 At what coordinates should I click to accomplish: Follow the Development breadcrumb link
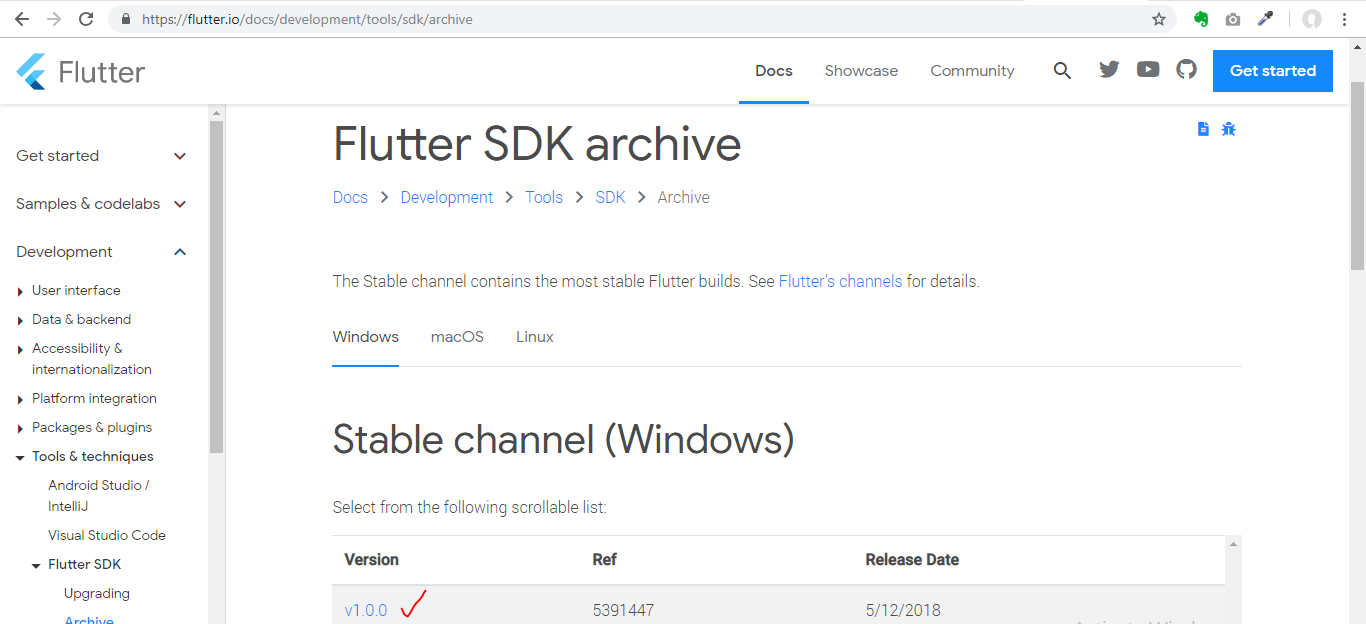pos(447,197)
